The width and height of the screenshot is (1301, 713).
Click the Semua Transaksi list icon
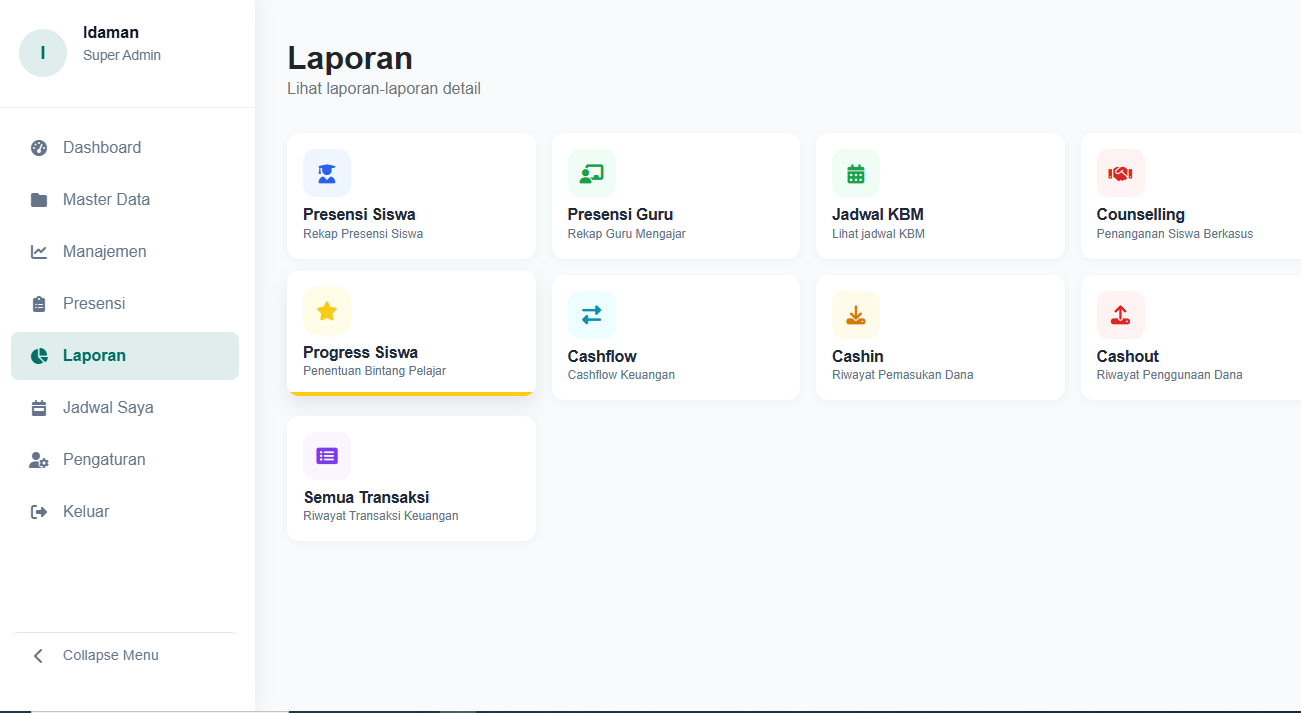pyautogui.click(x=327, y=456)
